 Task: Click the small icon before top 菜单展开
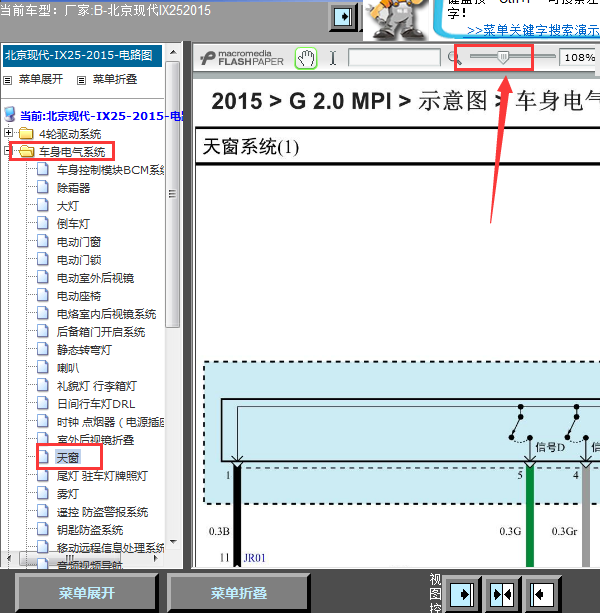[x=7, y=81]
